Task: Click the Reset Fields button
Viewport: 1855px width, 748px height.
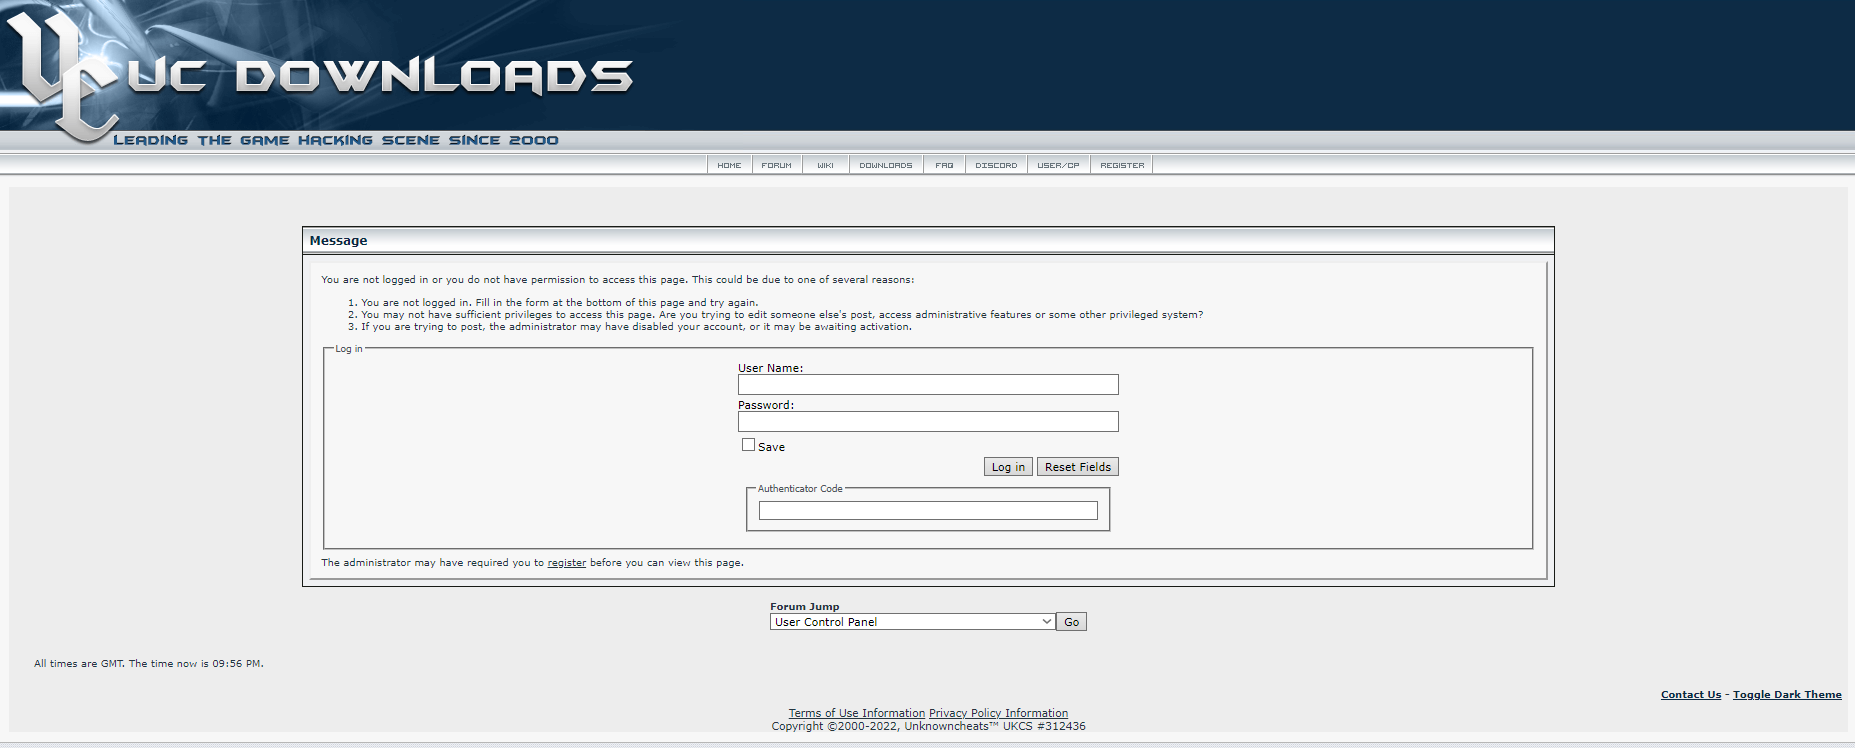Action: tap(1078, 467)
